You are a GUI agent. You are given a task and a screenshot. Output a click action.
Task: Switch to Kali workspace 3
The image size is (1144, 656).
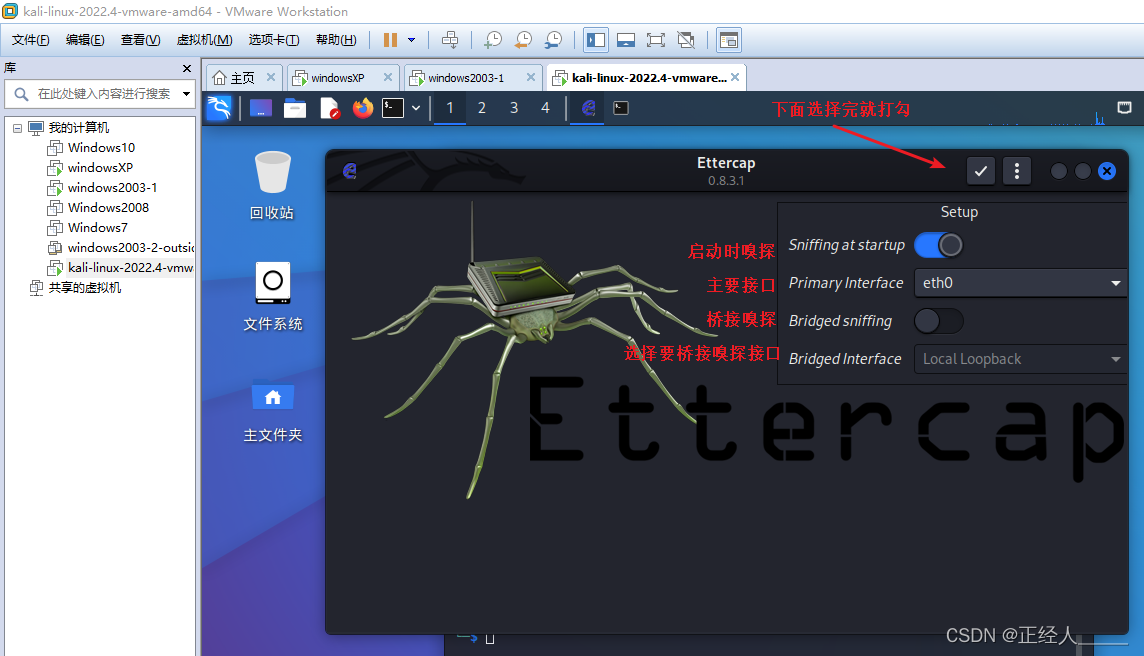(514, 108)
